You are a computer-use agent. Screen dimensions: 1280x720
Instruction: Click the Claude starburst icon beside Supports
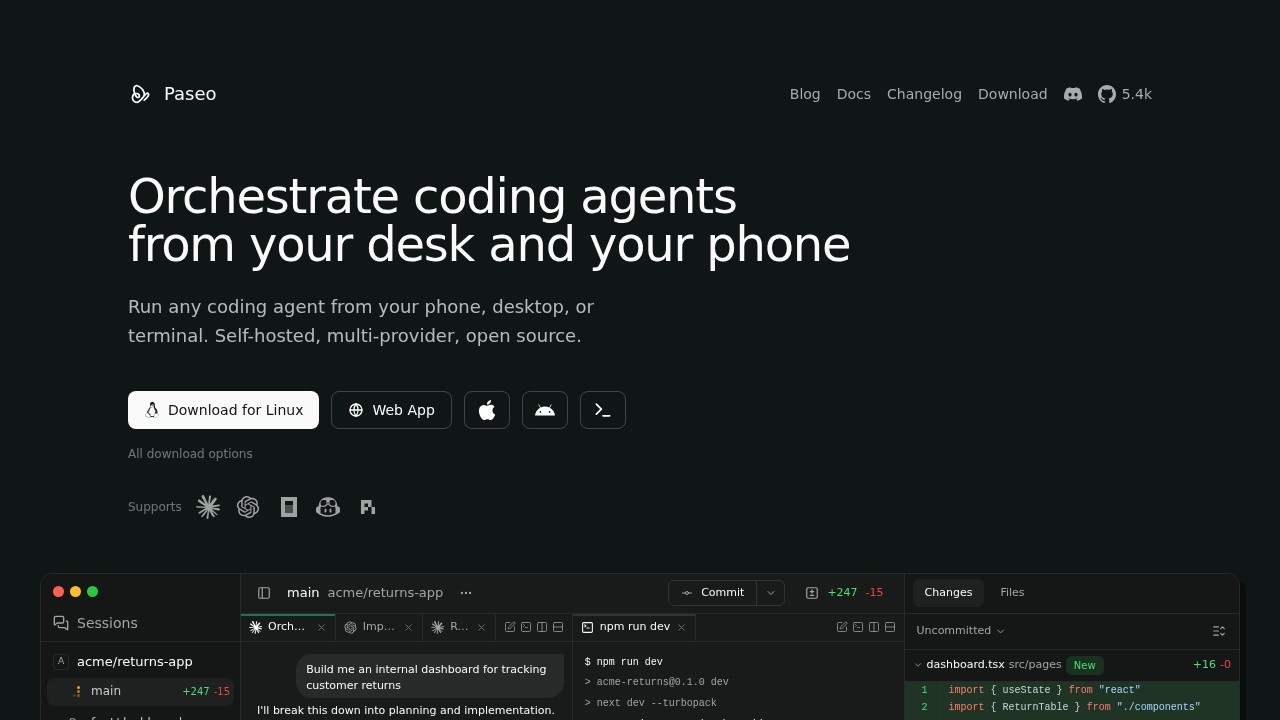(x=208, y=507)
